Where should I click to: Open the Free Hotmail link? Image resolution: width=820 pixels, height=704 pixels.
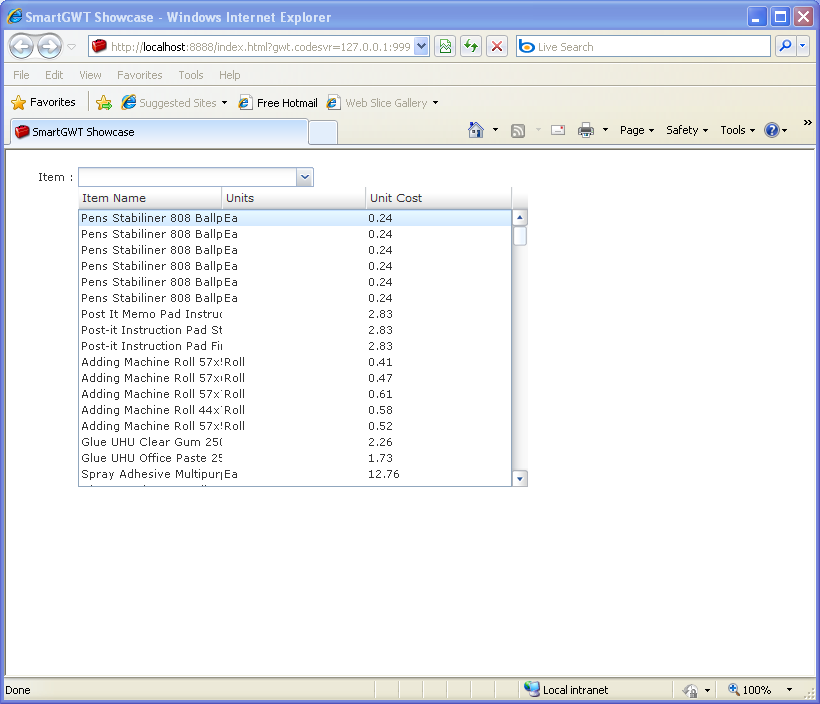pos(278,103)
